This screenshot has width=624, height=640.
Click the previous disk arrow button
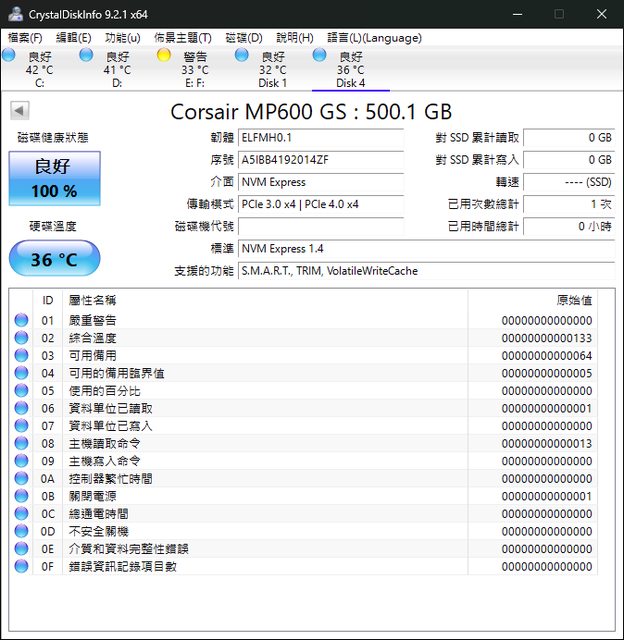19,110
